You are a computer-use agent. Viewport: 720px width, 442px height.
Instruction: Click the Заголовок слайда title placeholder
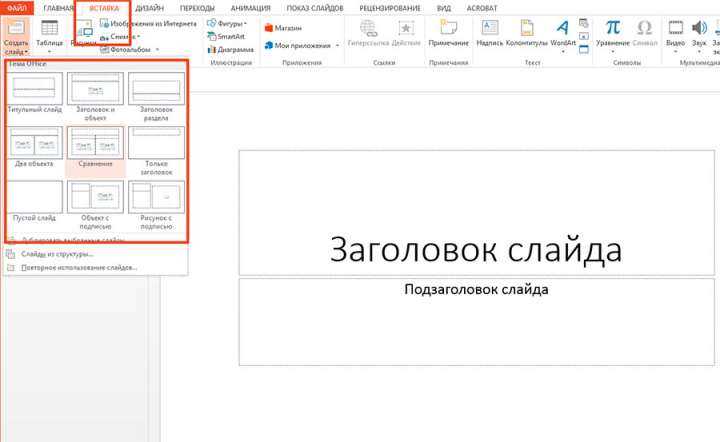[477, 213]
